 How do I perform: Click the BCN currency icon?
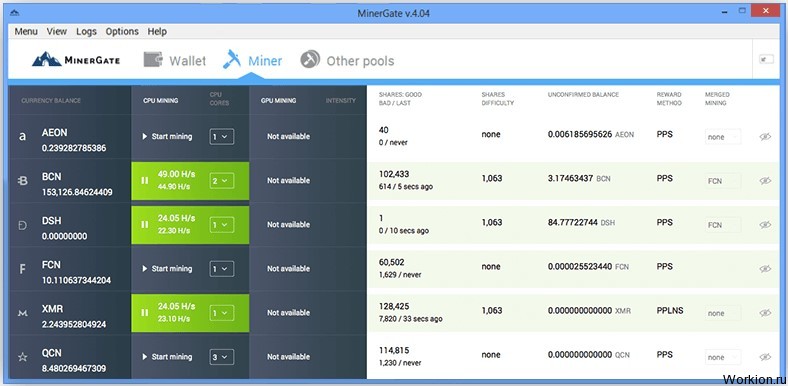point(23,181)
